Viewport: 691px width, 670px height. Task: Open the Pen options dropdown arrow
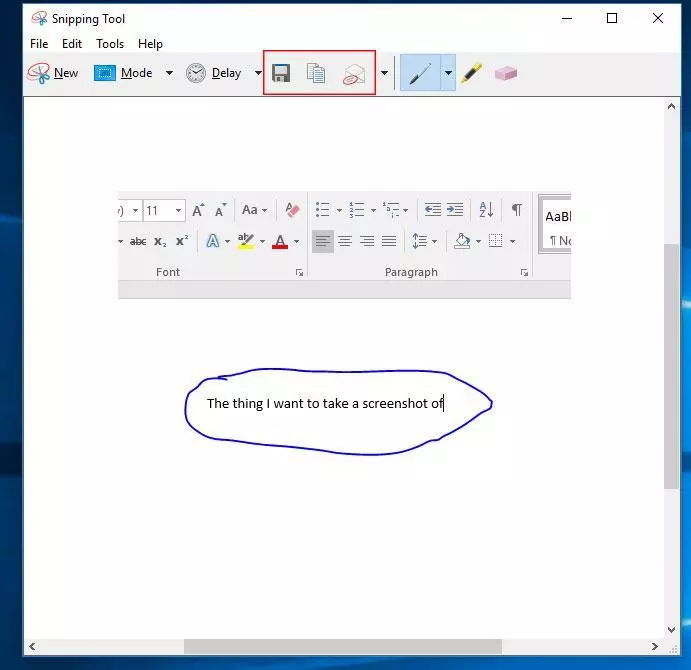(448, 73)
